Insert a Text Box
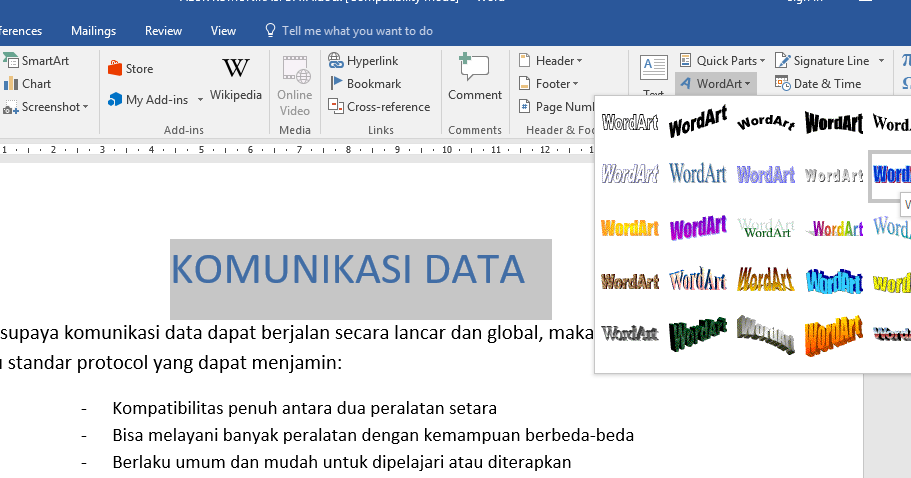This screenshot has width=911, height=478. (654, 76)
